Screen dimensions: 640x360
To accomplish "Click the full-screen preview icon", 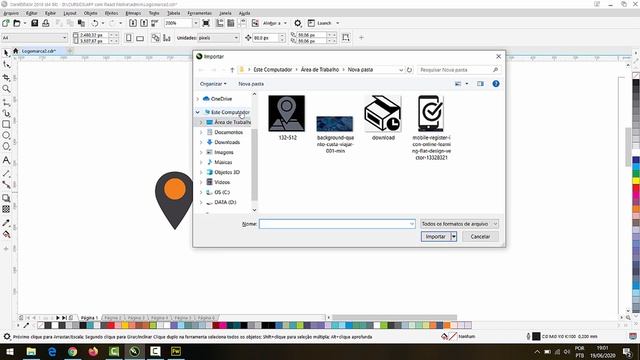I will point(206,23).
